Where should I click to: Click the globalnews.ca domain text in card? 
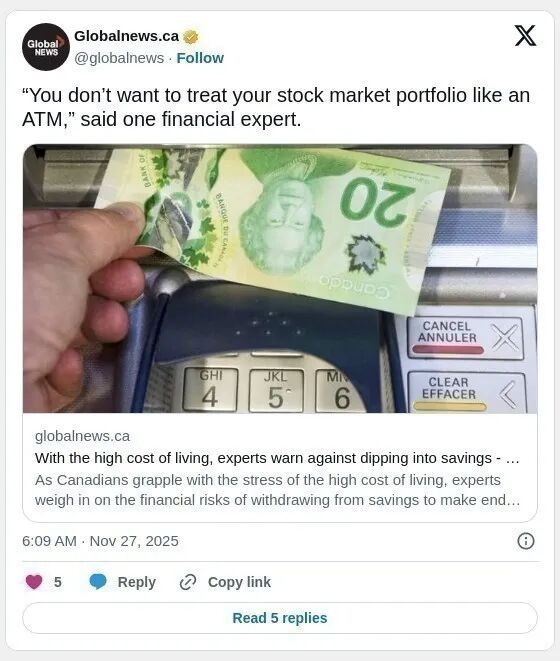[x=82, y=436]
